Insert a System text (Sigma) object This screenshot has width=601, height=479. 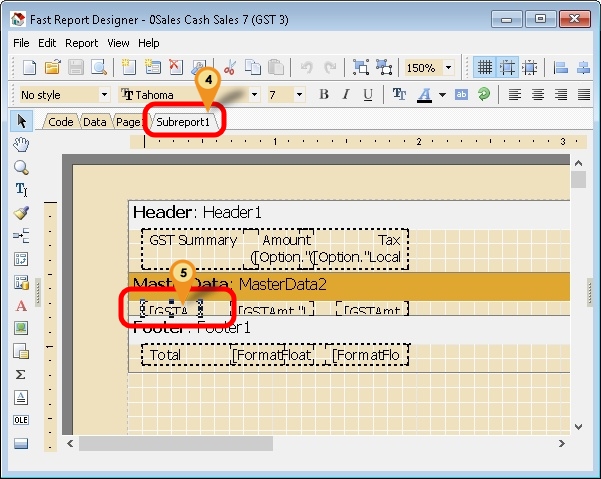pos(20,374)
